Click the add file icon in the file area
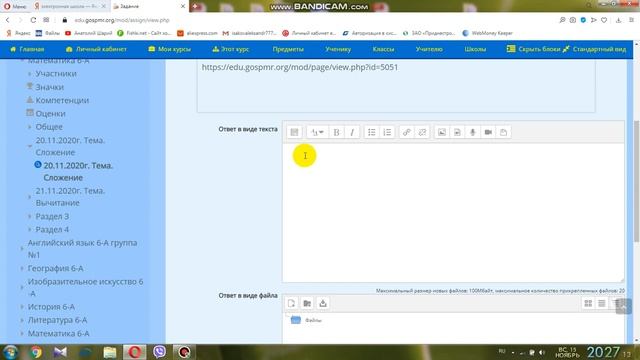This screenshot has height=360, width=640. tap(291, 303)
